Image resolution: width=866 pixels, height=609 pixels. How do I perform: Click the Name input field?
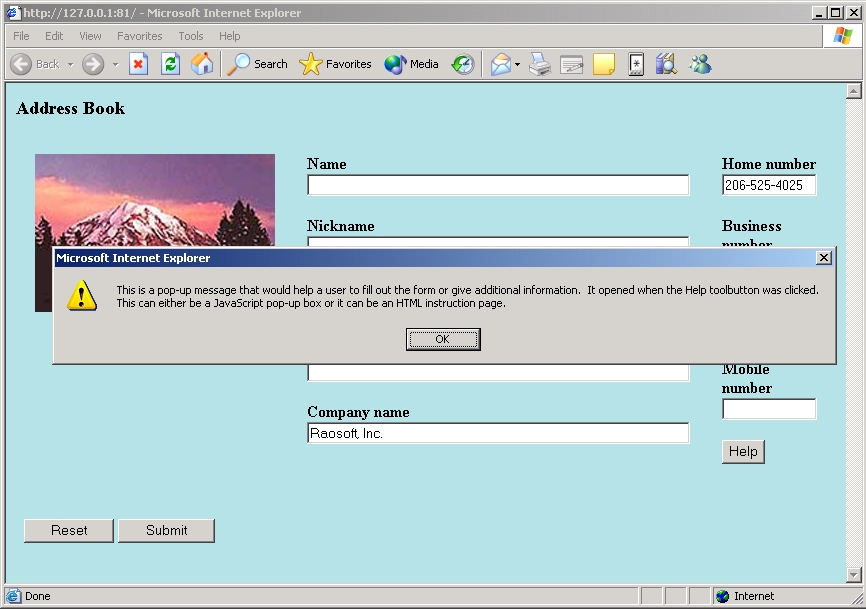pyautogui.click(x=498, y=185)
